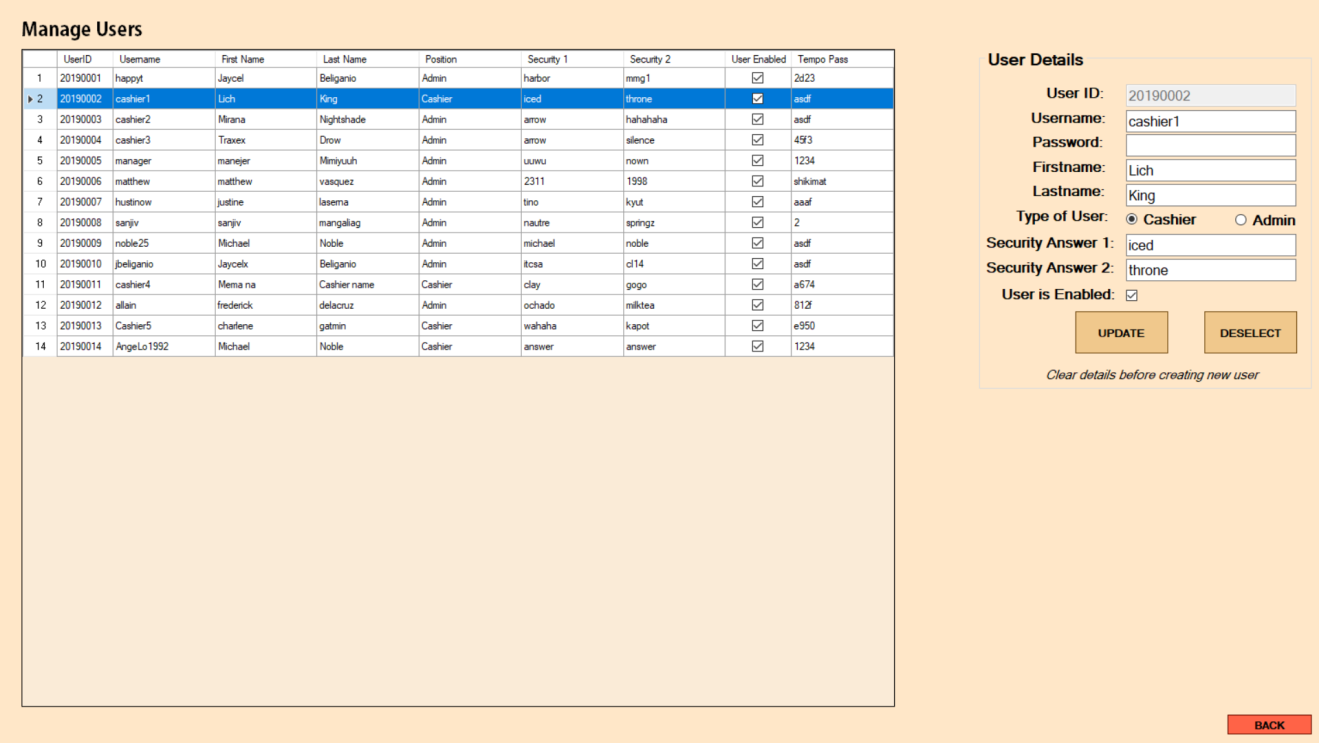Click the Firstname field showing Lich
The image size is (1319, 743).
tap(1210, 170)
